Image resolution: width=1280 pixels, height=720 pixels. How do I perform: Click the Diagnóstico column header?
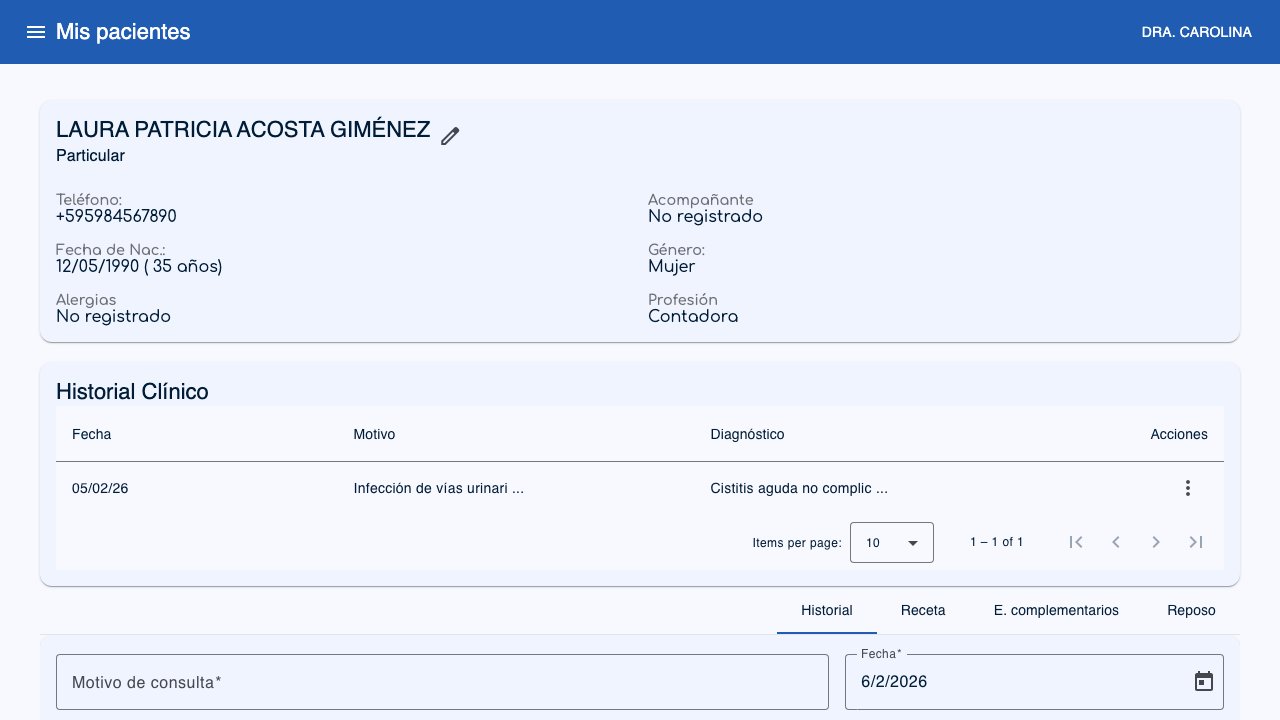tap(747, 434)
